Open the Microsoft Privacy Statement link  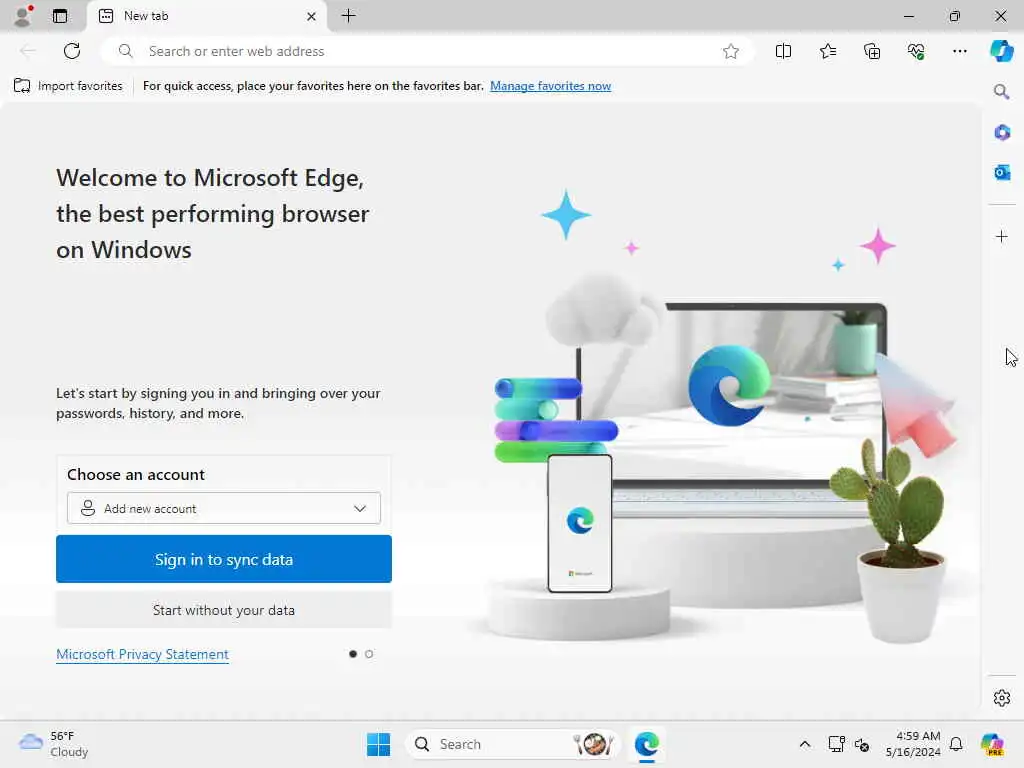point(142,654)
